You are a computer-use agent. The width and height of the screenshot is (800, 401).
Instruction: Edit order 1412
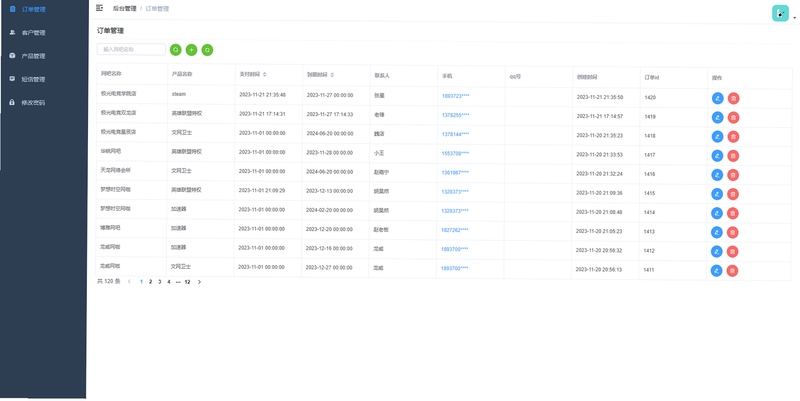pos(717,252)
